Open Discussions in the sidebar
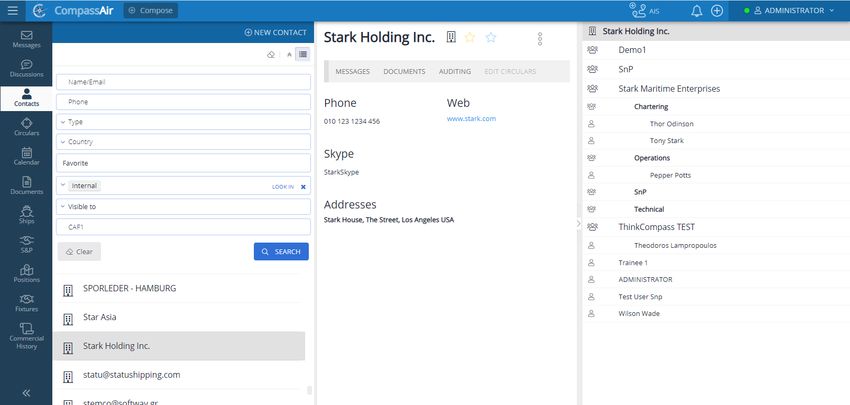850x405 pixels. pos(26,69)
